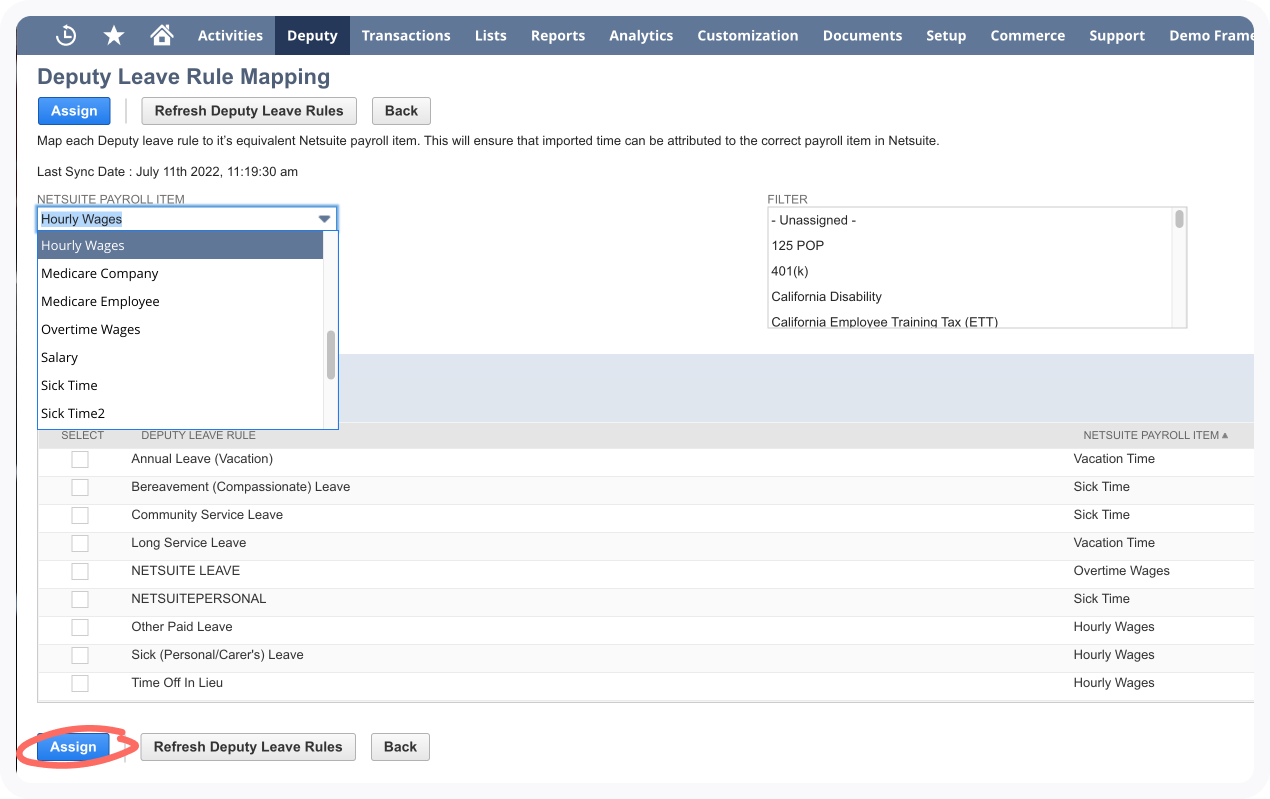Click the 'NETSUITE LEAVE' rule text
This screenshot has height=799, width=1270.
click(186, 571)
